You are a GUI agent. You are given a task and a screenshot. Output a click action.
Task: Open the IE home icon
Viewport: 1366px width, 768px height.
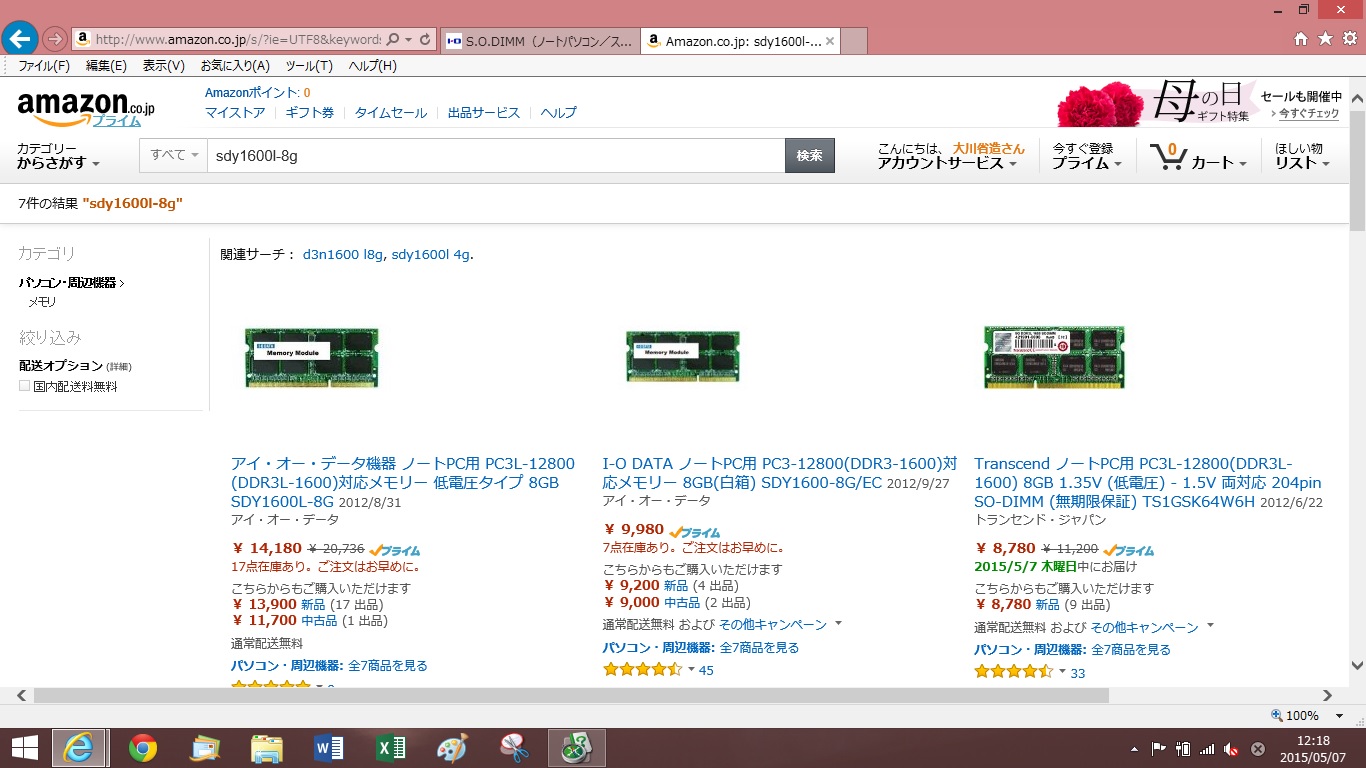[1300, 39]
